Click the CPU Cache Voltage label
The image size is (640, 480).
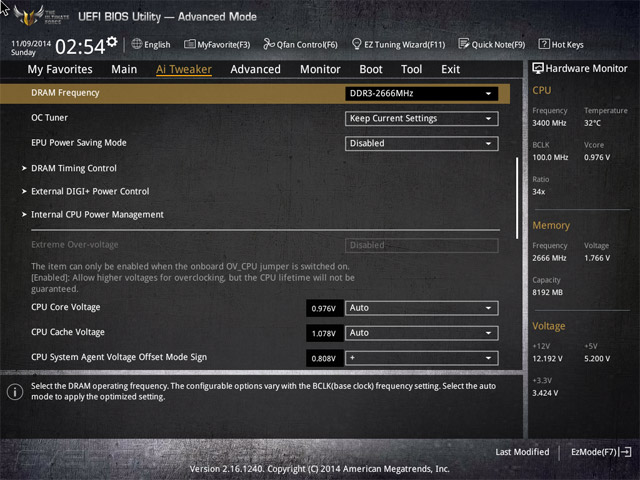pyautogui.click(x=68, y=332)
